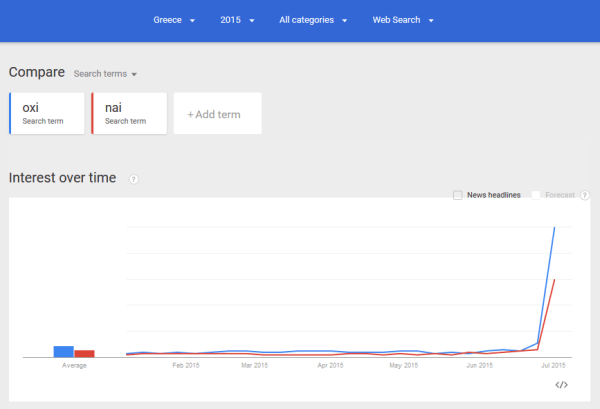Click the embed code icon below chart
Screen dimensions: 600x409
click(561, 384)
